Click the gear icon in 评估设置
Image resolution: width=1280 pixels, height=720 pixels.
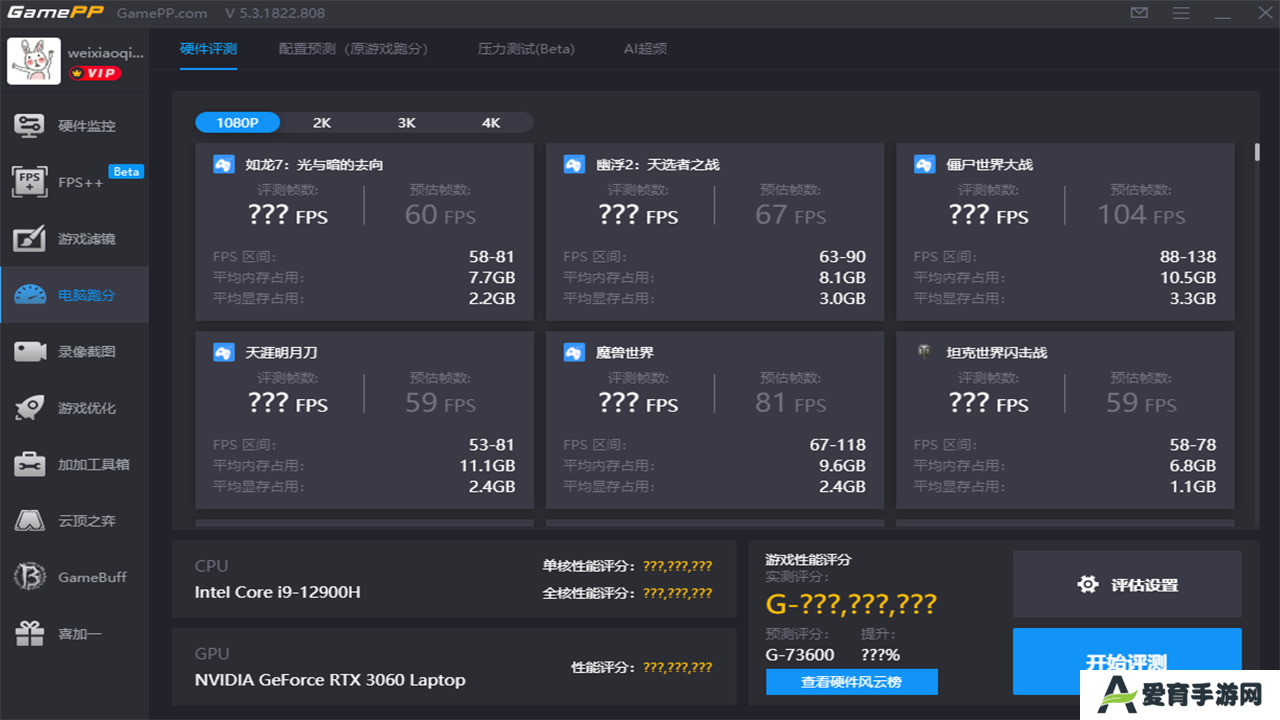coord(1088,584)
